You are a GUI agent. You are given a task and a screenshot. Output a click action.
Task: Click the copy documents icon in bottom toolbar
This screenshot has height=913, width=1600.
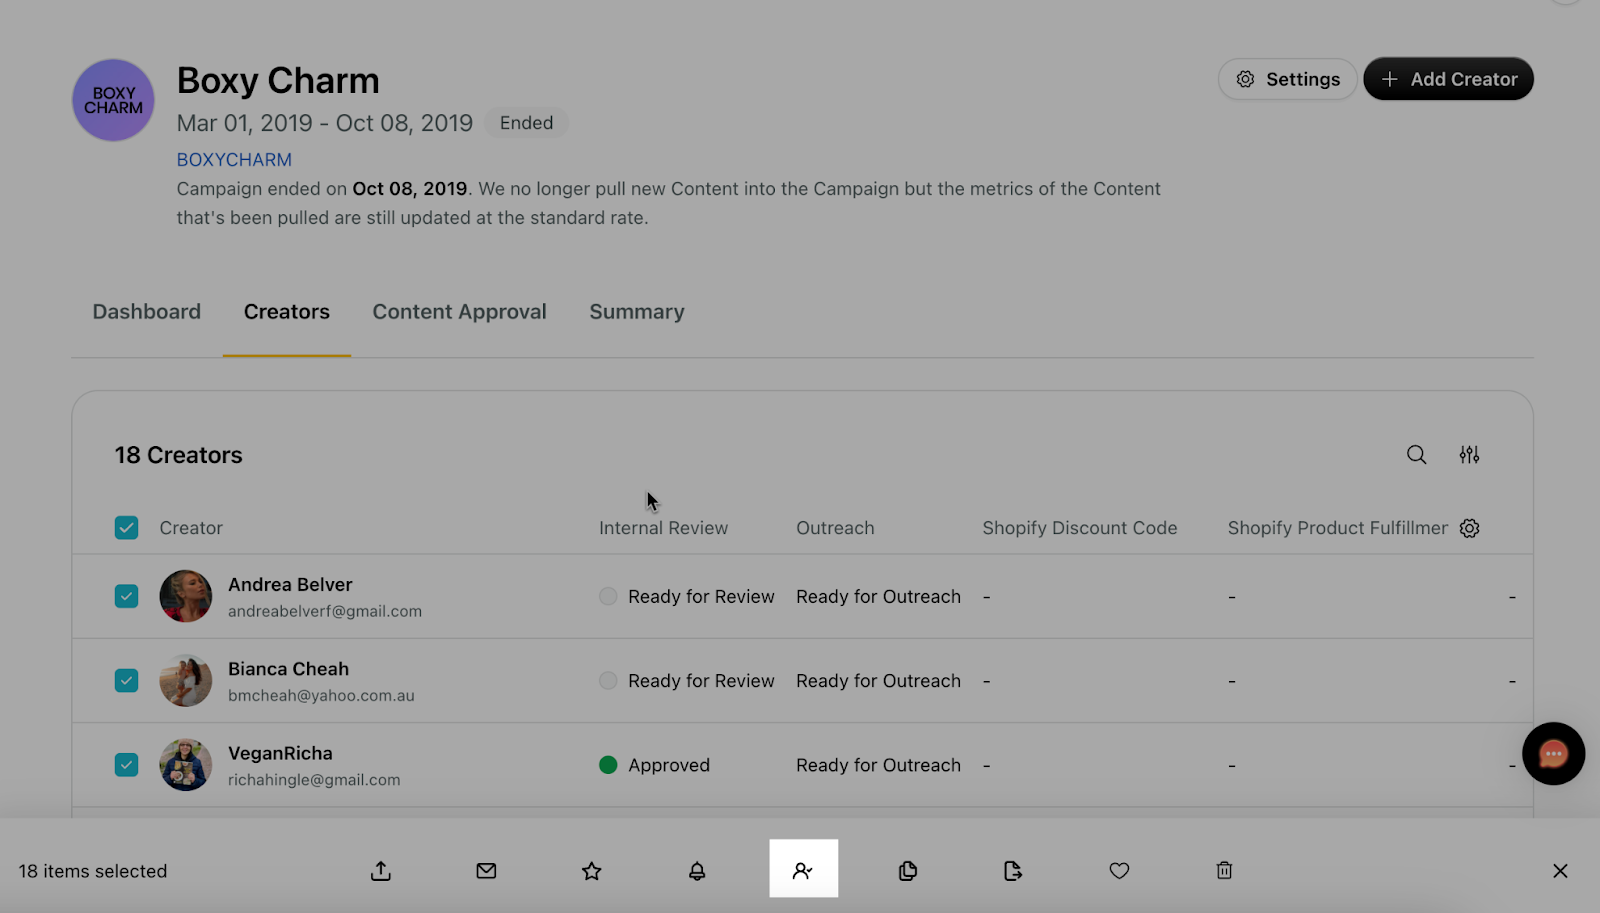pos(908,871)
